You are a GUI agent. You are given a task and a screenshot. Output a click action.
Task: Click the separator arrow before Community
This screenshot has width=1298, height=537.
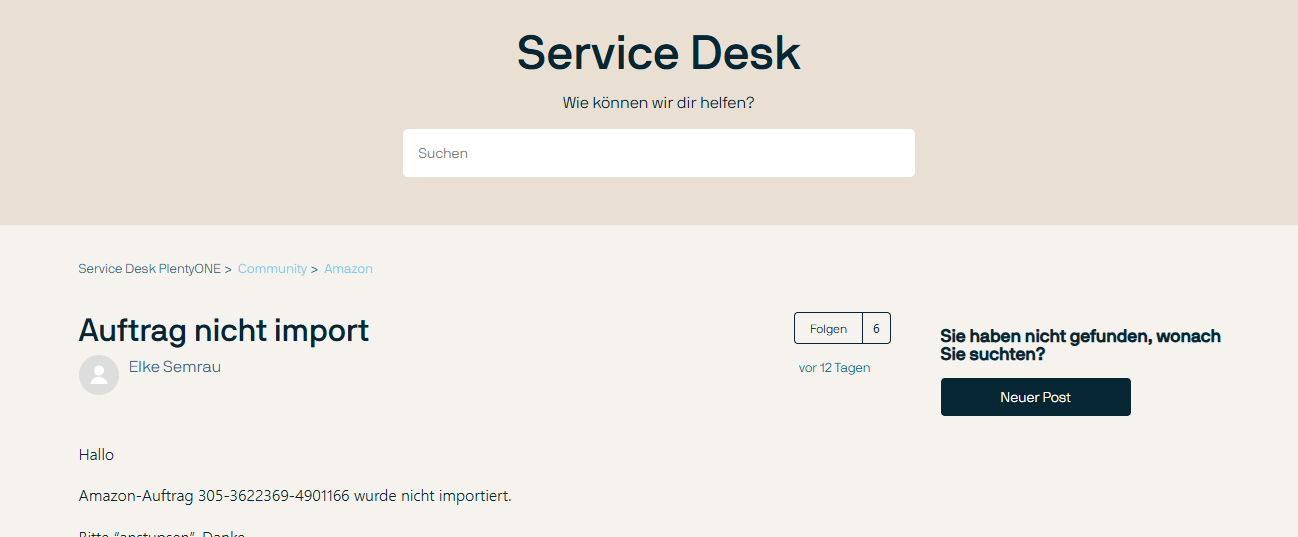[x=228, y=269]
